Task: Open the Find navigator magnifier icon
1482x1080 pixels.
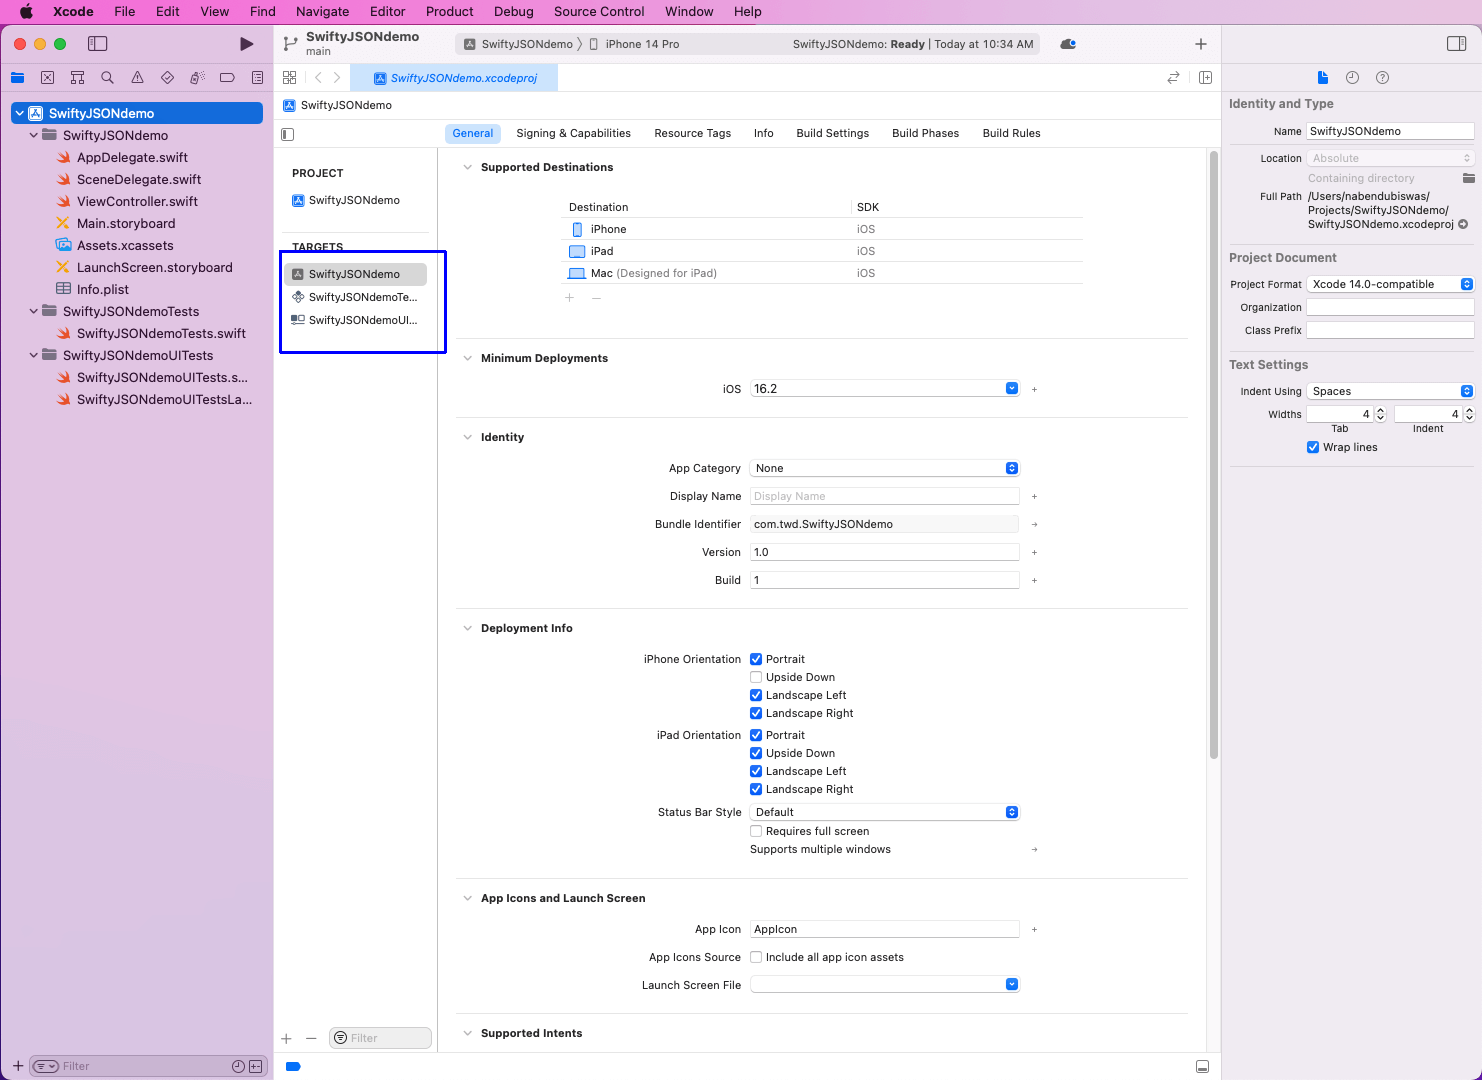Action: (x=107, y=78)
